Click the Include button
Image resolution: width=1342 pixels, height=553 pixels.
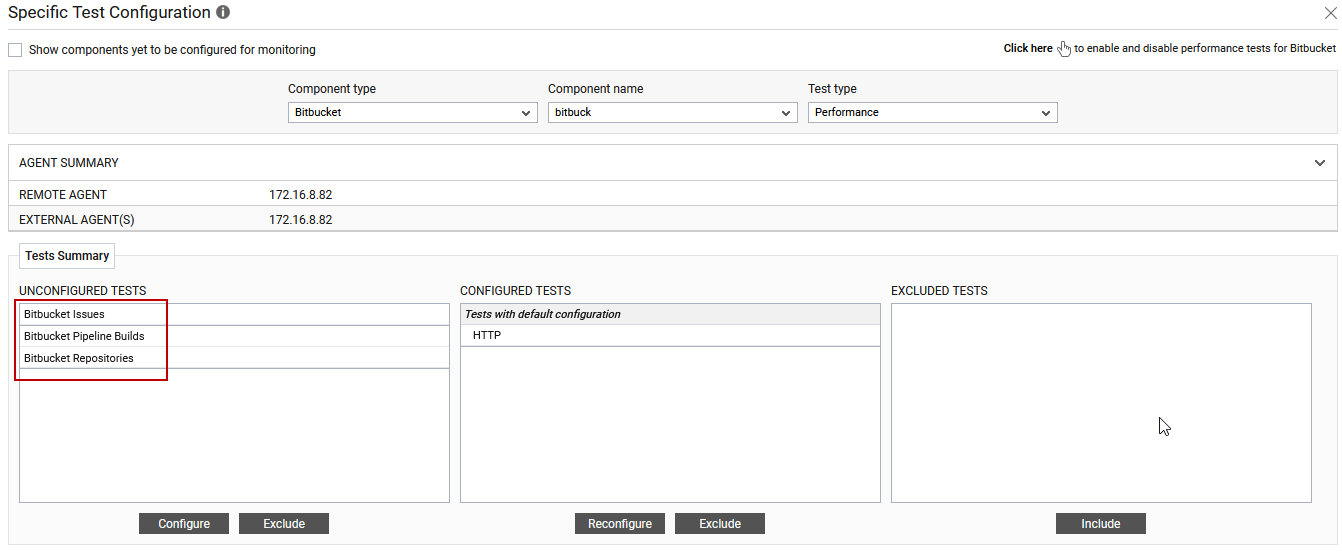tap(1101, 523)
